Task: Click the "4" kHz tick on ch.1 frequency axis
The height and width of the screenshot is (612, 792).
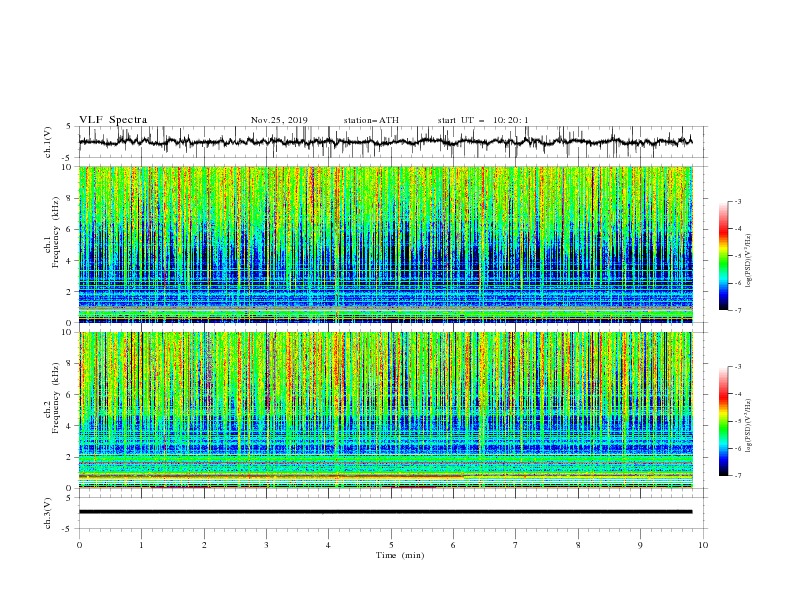Action: point(70,261)
